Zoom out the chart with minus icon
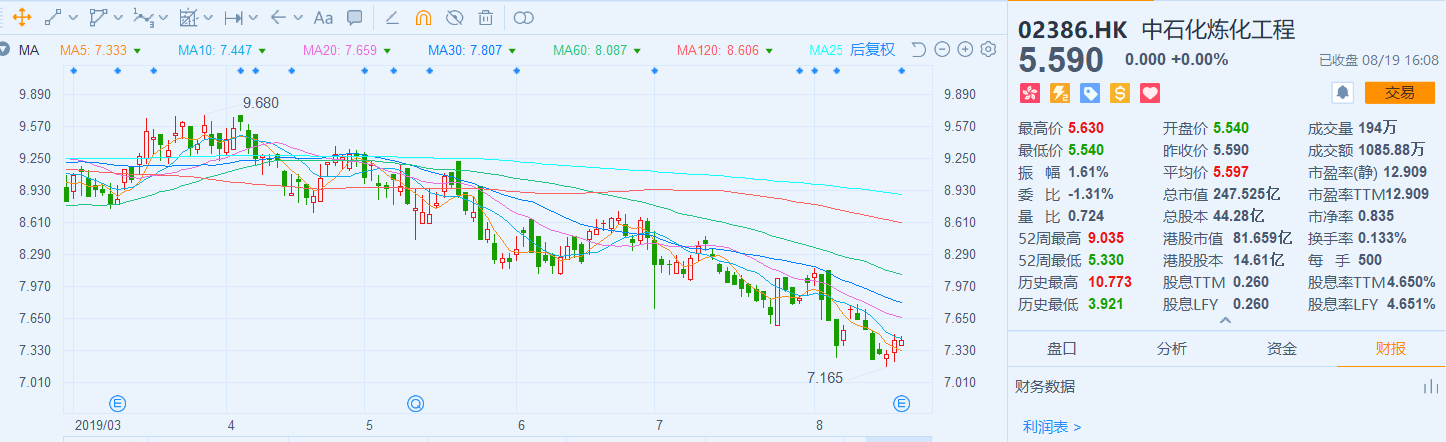Screen dimensions: 1446x442 pos(943,49)
